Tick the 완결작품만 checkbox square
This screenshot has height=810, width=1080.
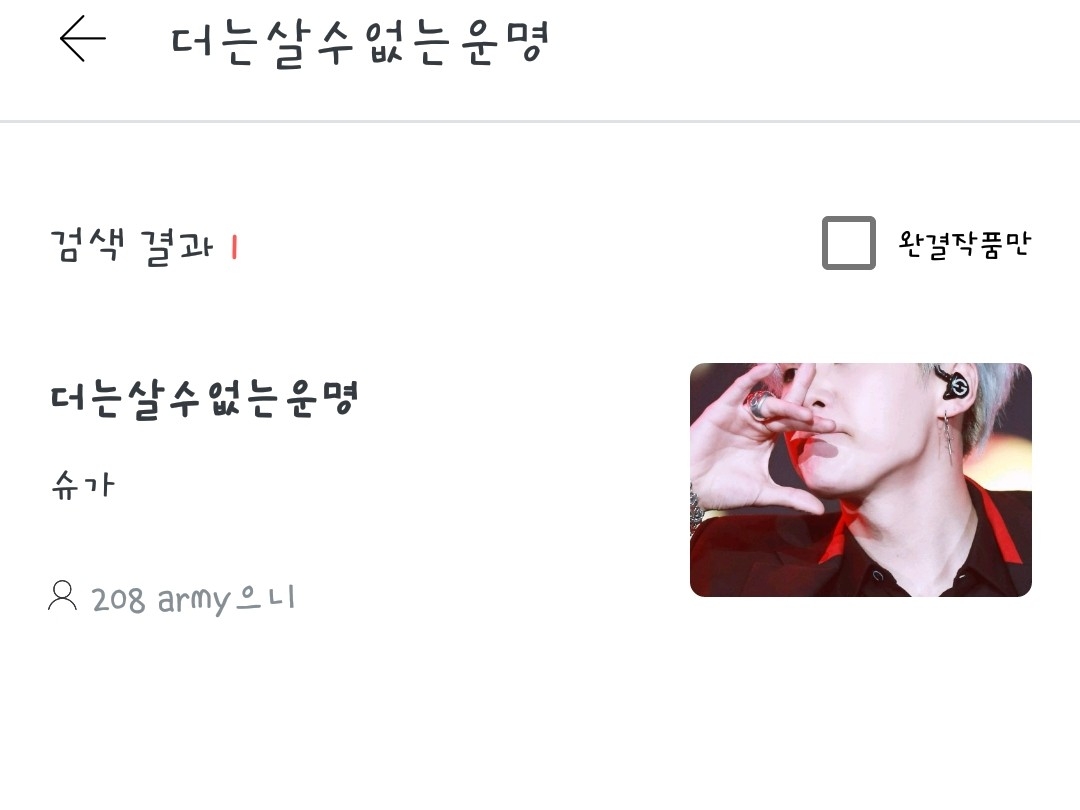pyautogui.click(x=849, y=243)
